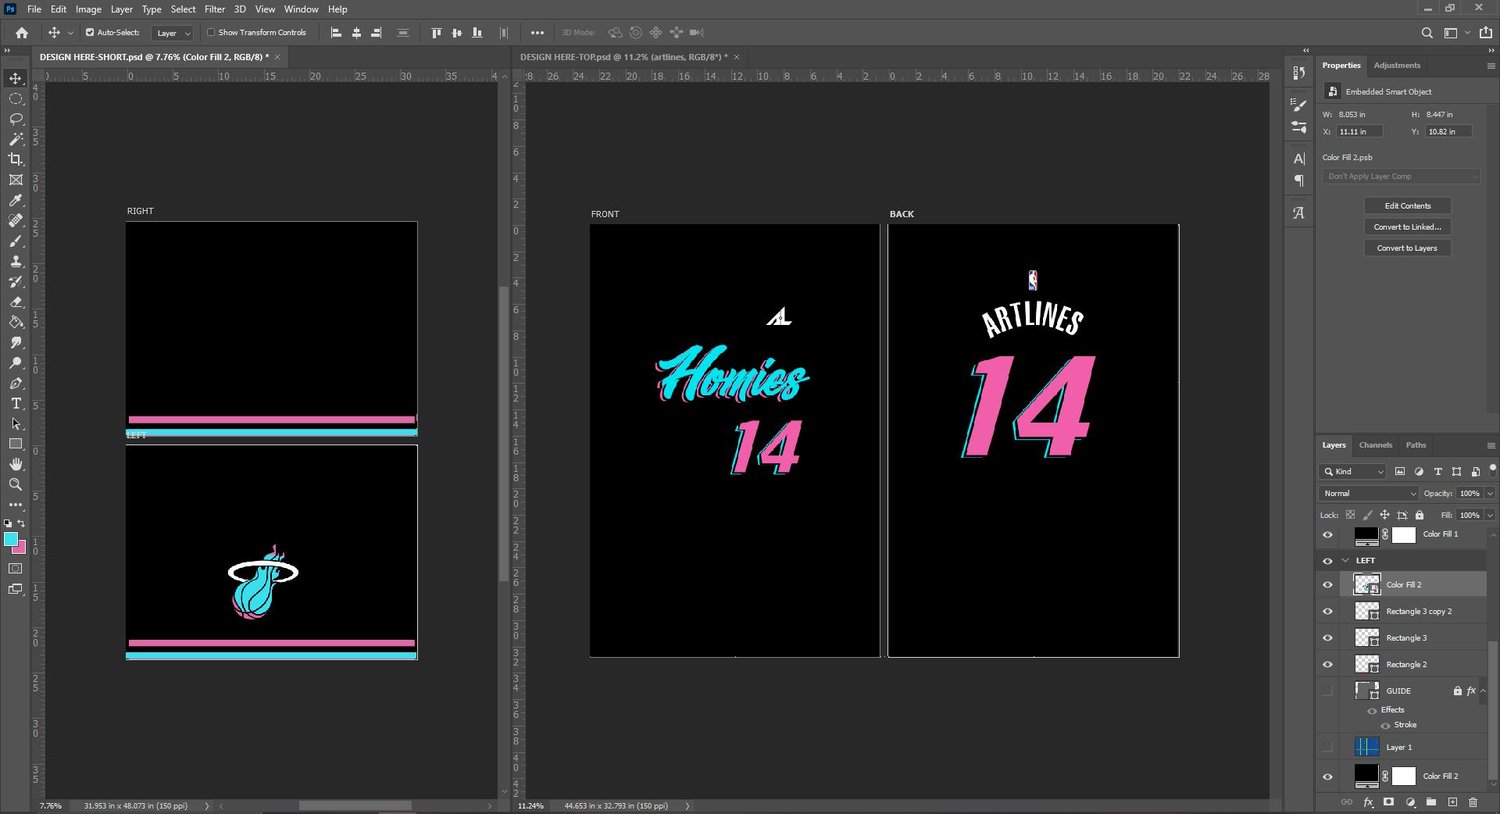Select the Move tool in the toolbox
The width and height of the screenshot is (1500, 814).
tap(15, 78)
